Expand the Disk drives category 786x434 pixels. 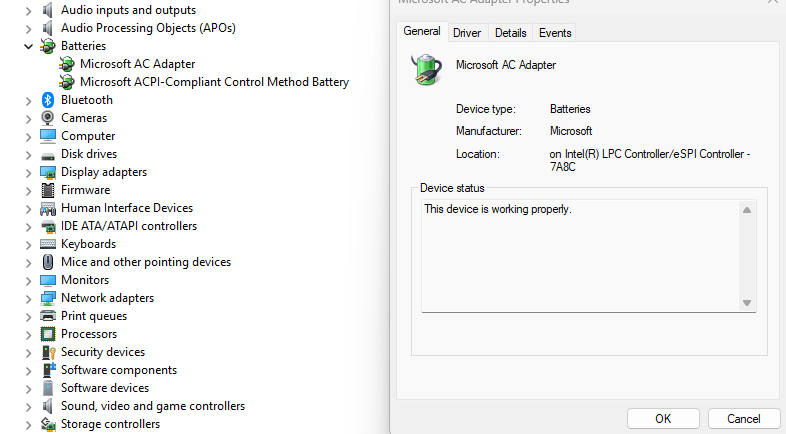click(29, 155)
